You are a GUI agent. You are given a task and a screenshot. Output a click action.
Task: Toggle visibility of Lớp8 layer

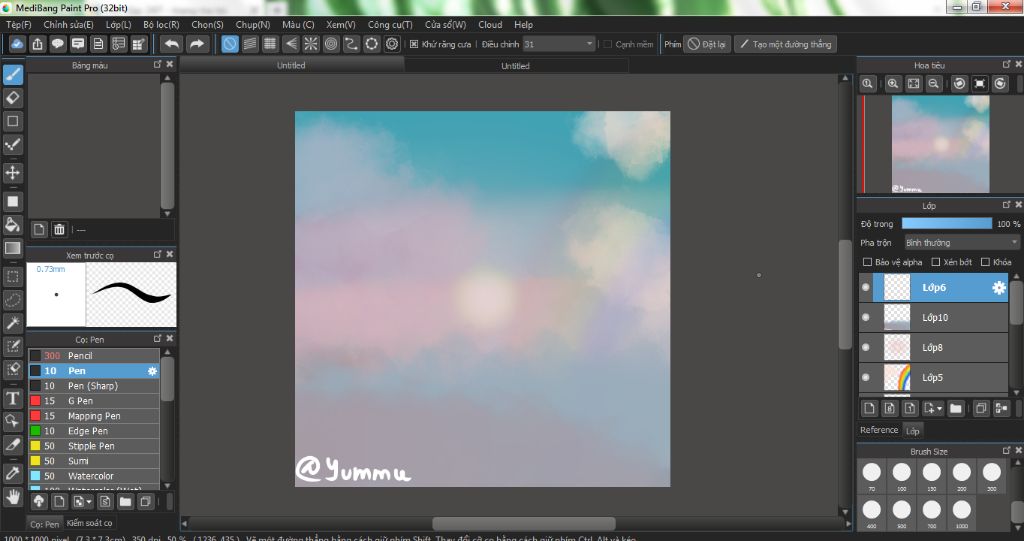(866, 348)
